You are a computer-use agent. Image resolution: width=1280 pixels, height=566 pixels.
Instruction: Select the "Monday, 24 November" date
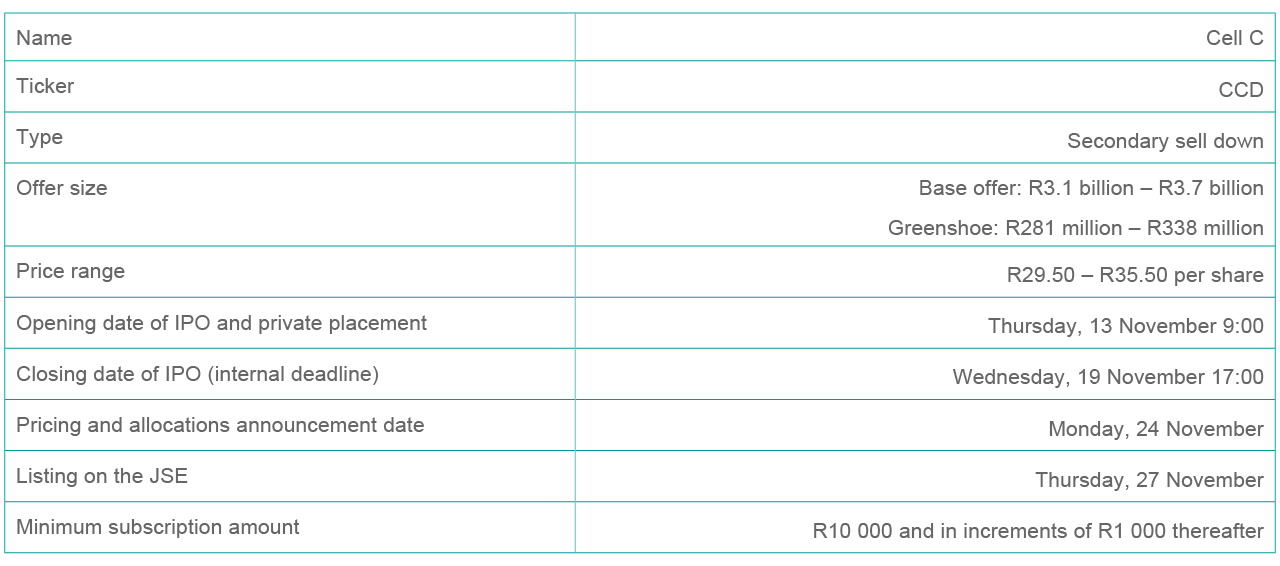(1156, 429)
